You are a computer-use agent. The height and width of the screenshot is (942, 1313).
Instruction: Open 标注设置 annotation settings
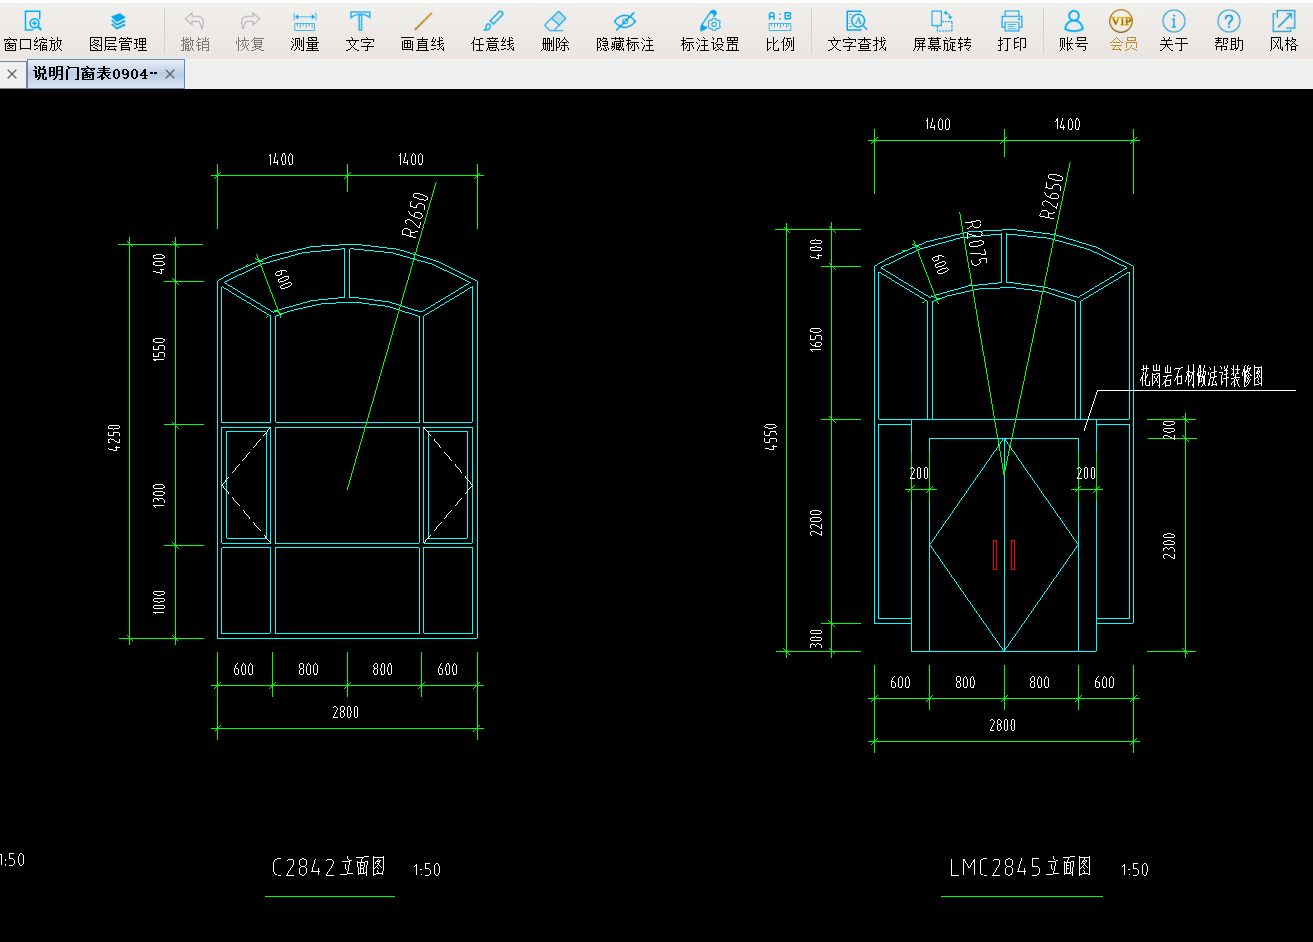[x=710, y=31]
